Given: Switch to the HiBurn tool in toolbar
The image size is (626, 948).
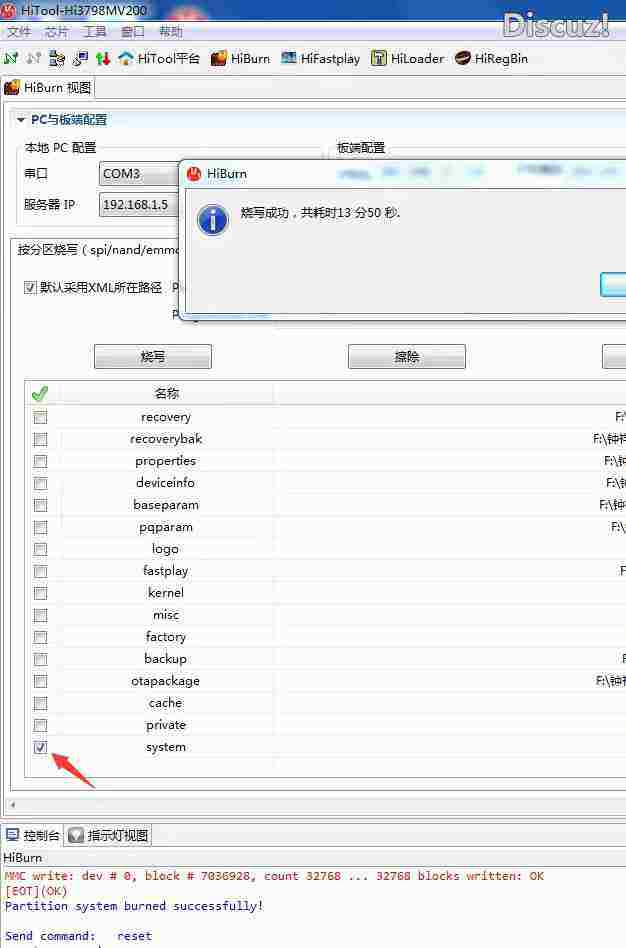Looking at the screenshot, I should click(240, 59).
